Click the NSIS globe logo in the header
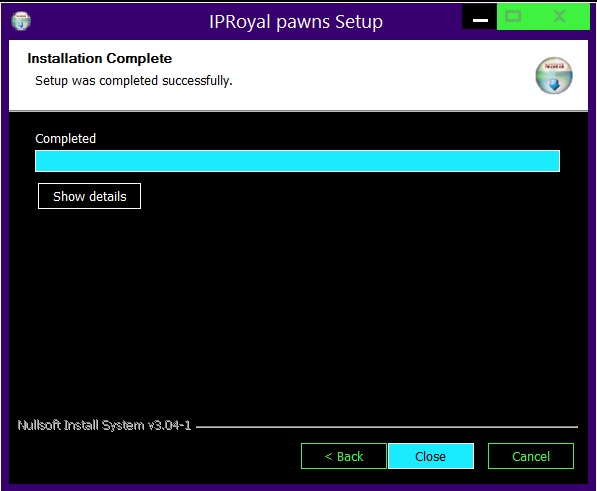The height and width of the screenshot is (491, 597). [x=554, y=75]
